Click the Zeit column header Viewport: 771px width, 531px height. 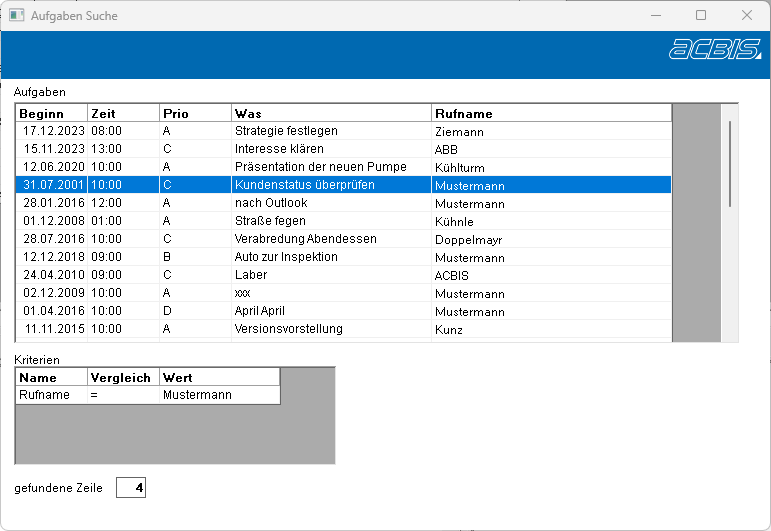[123, 113]
